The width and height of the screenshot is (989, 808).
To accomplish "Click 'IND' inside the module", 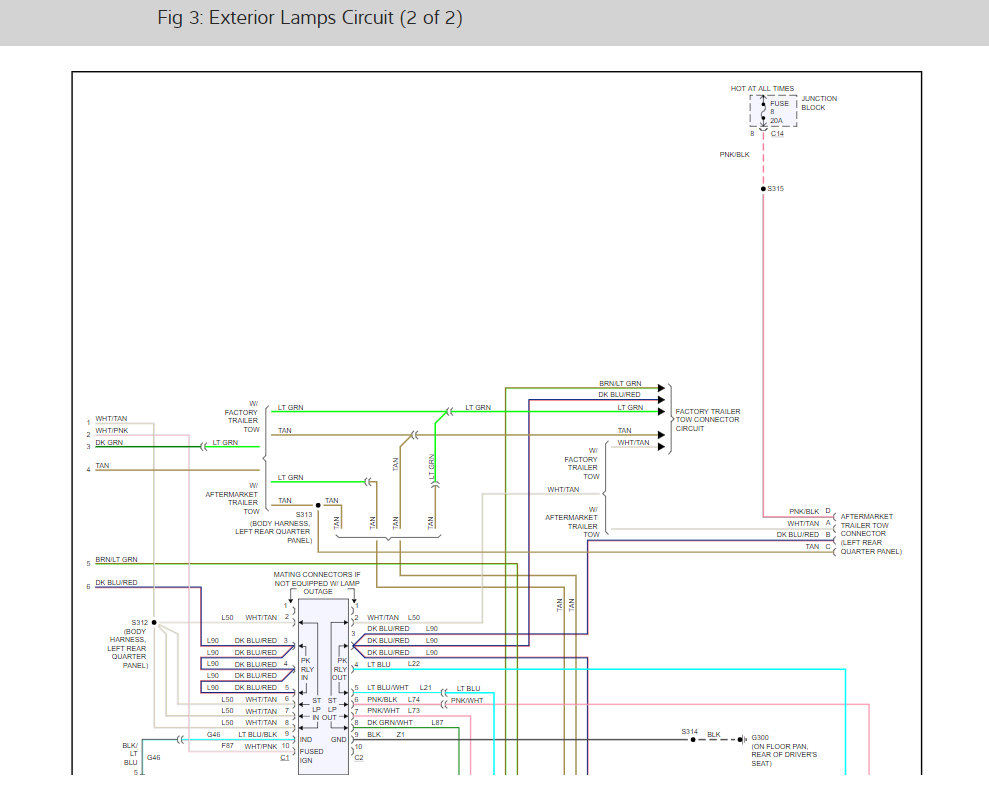I will (x=306, y=739).
